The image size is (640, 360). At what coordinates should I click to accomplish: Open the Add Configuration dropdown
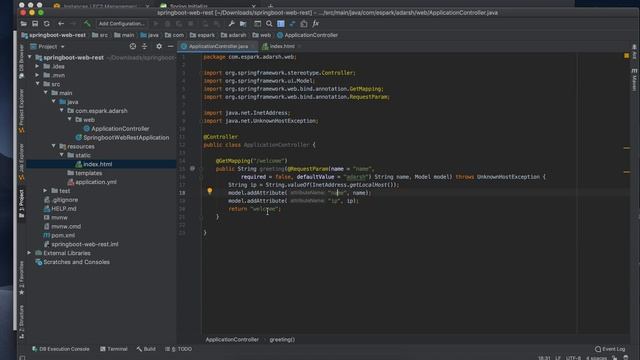122,24
